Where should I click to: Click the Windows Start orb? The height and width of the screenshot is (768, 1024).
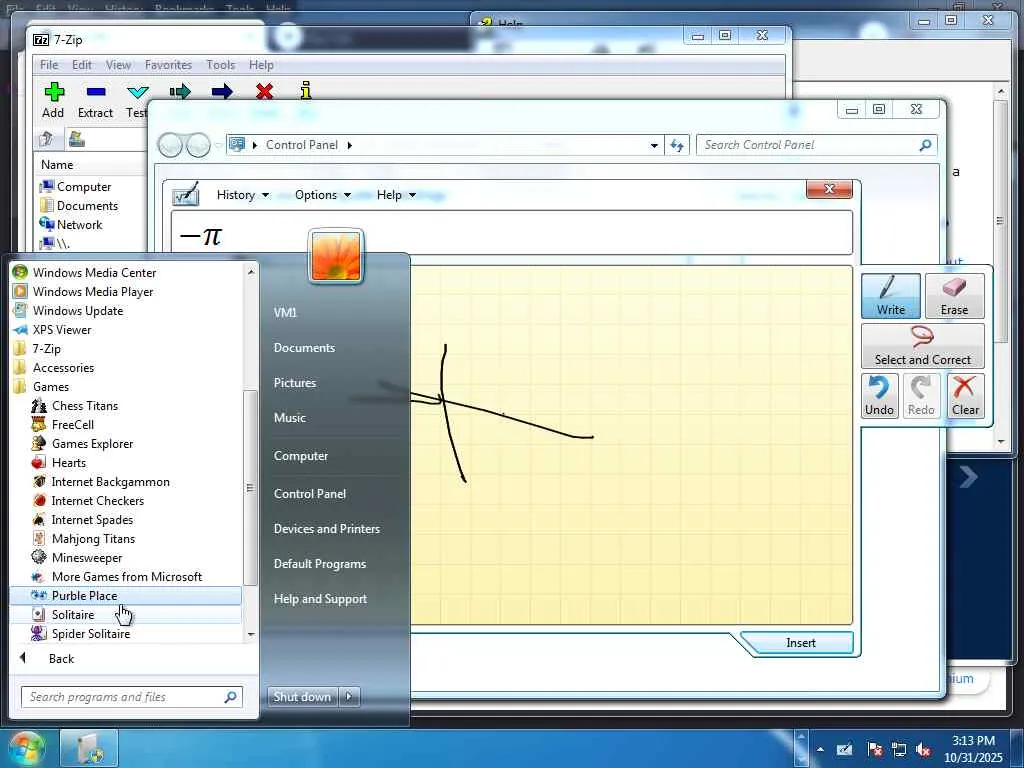click(x=25, y=748)
